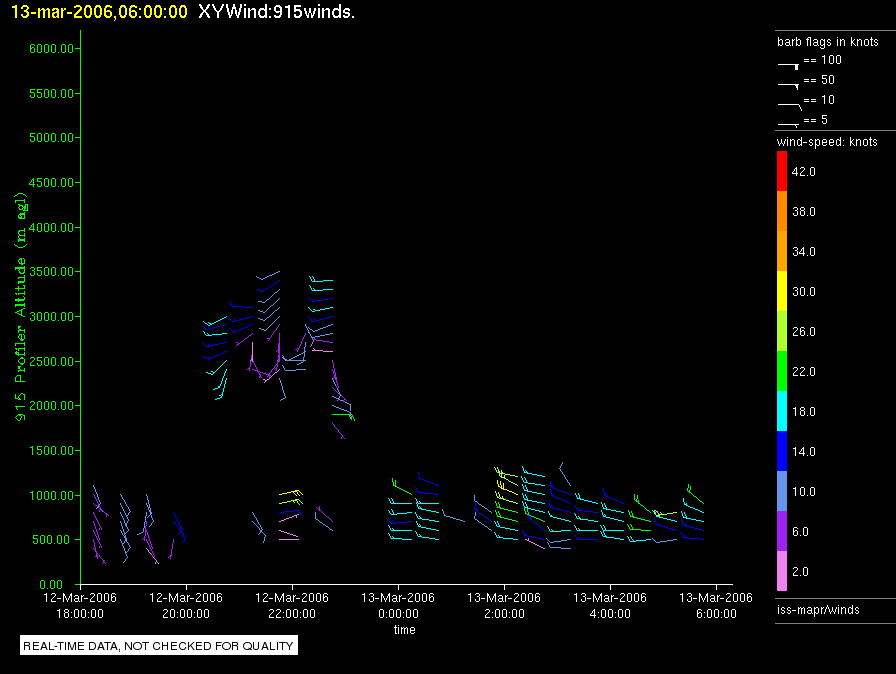Click the 50-knot barb flag legend symbol
This screenshot has width=896, height=674.
[x=789, y=86]
